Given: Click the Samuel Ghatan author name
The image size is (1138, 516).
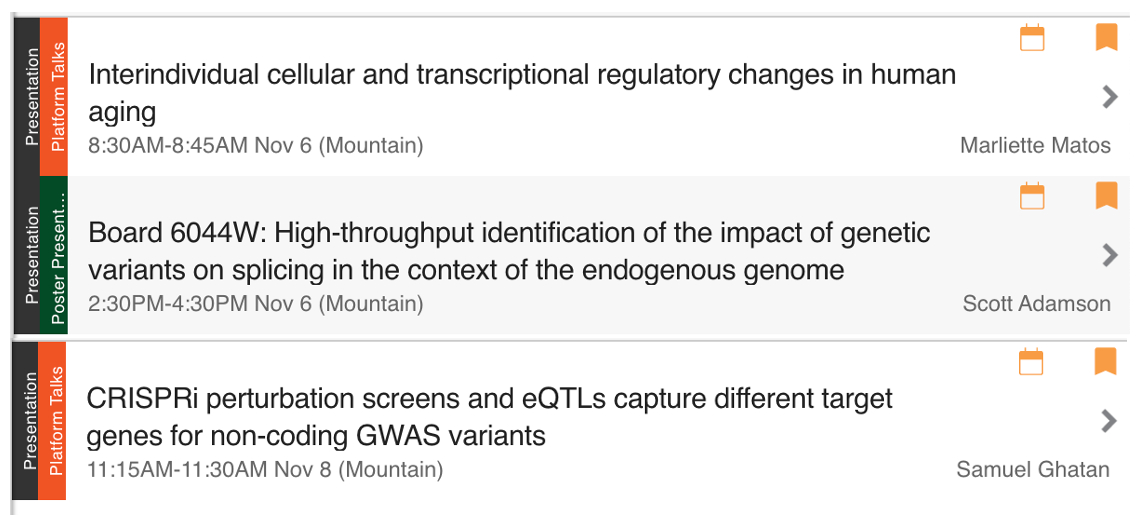Looking at the screenshot, I should [1033, 469].
